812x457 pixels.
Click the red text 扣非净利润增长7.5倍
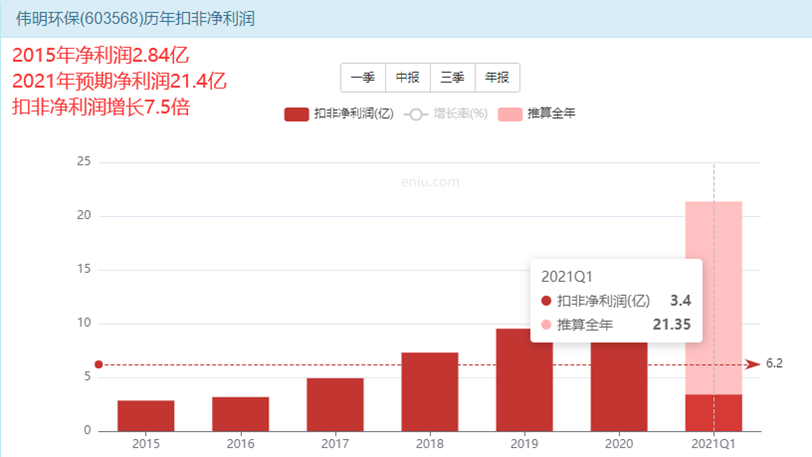101,107
